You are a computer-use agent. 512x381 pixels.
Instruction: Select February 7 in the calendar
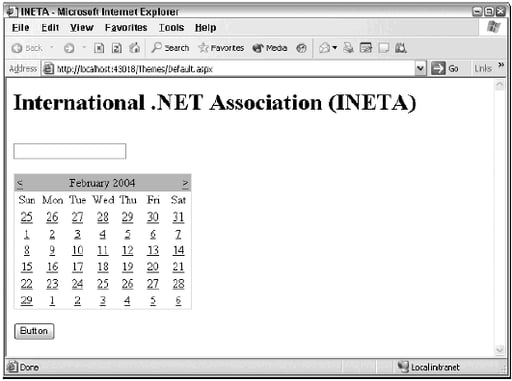pos(178,234)
